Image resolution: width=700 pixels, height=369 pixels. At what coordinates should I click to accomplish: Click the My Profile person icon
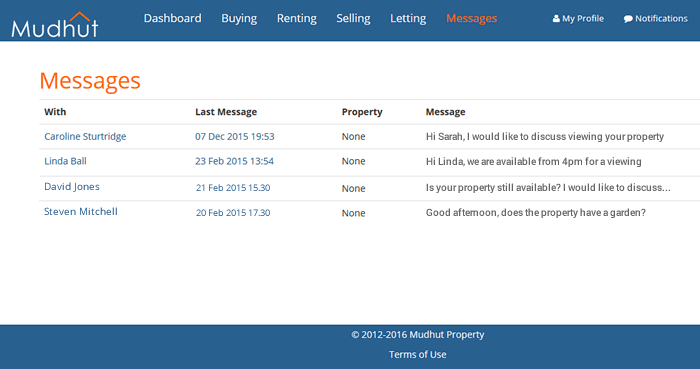pos(556,19)
